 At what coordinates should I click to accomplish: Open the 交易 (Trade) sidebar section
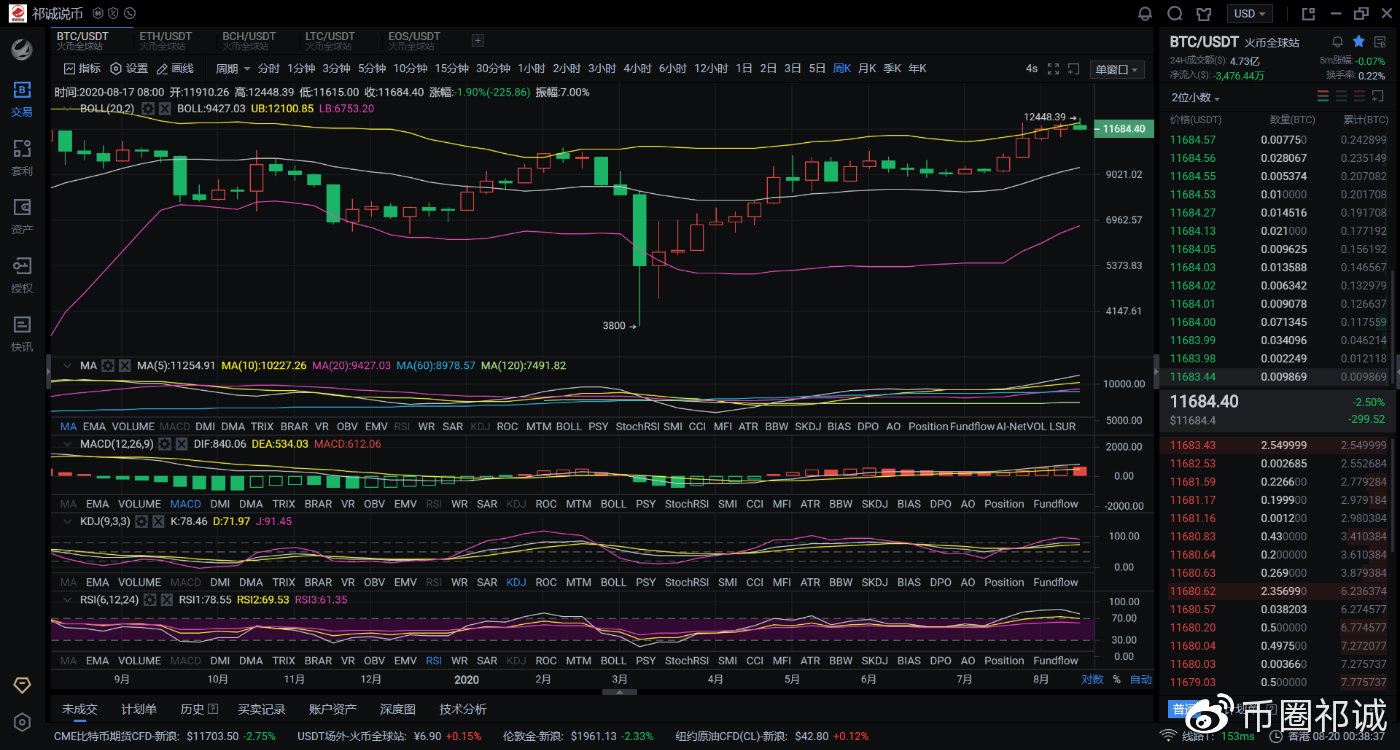click(22, 99)
